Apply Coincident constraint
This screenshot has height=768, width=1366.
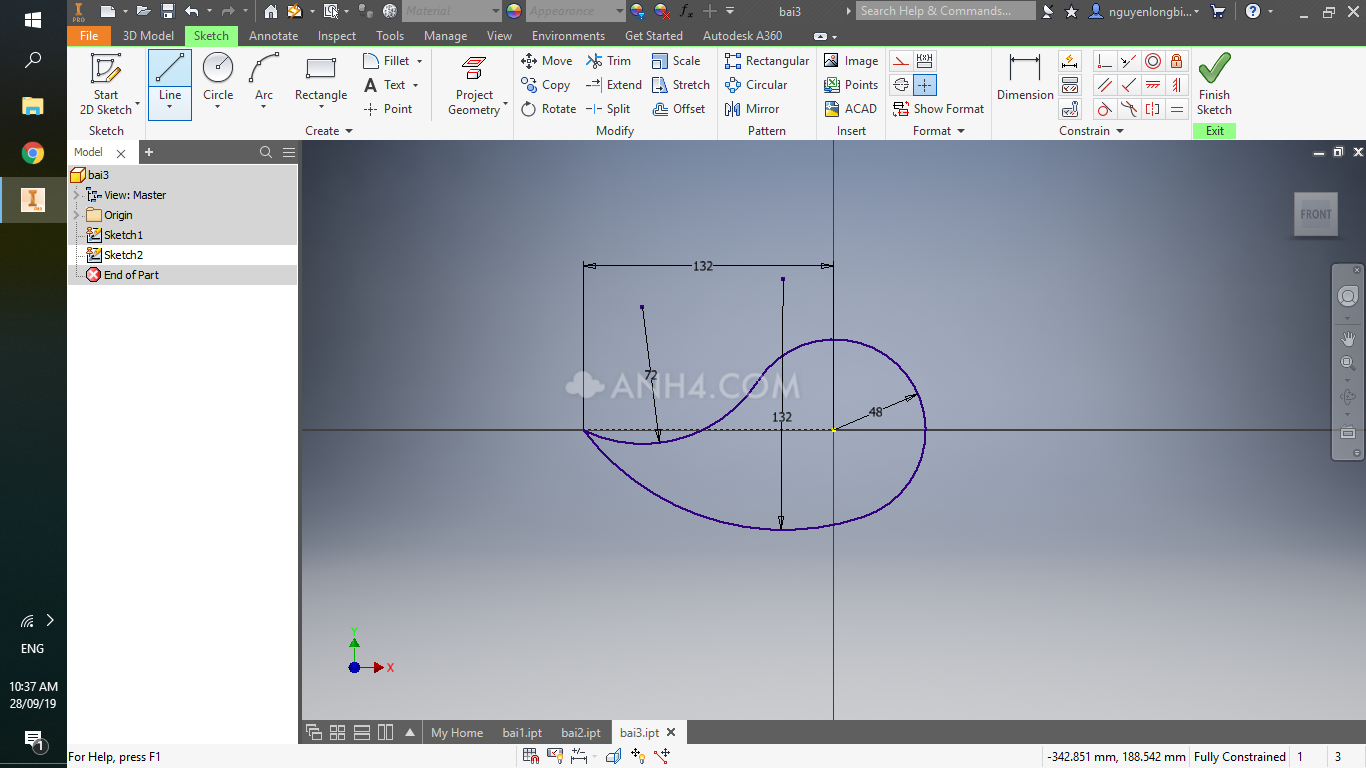click(1104, 61)
